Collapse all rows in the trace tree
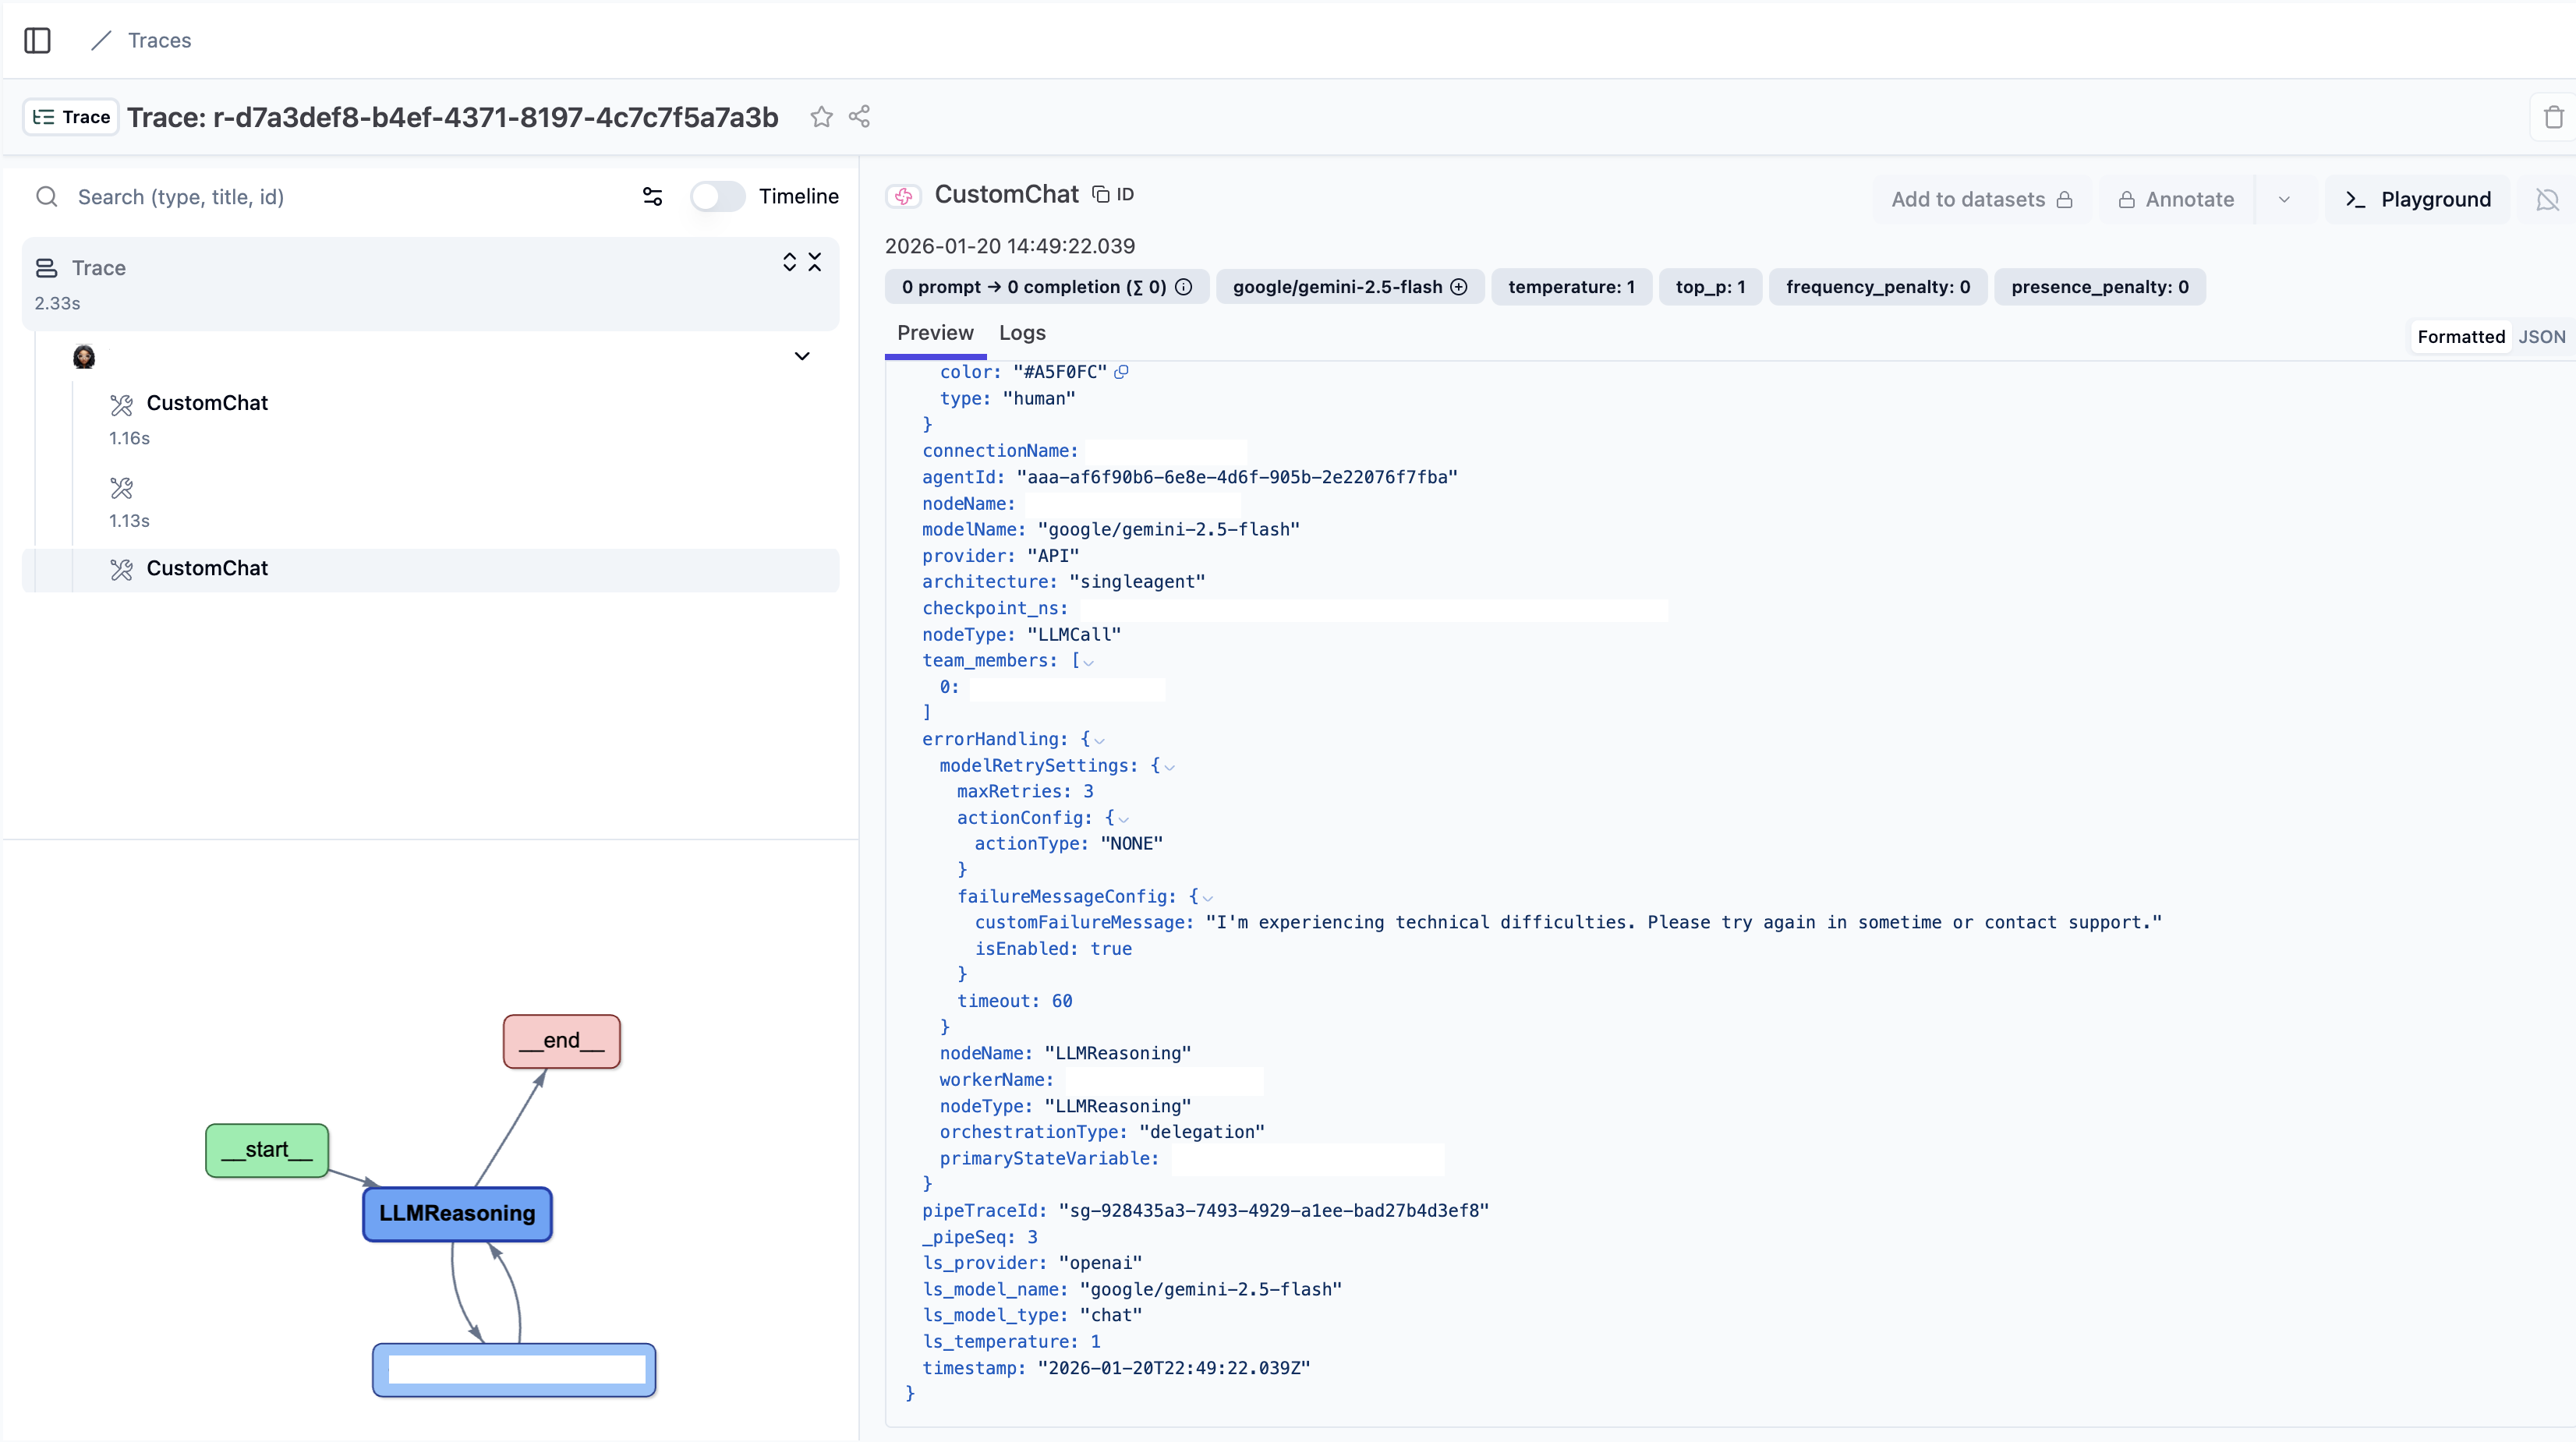The height and width of the screenshot is (1442, 2576). (x=816, y=262)
